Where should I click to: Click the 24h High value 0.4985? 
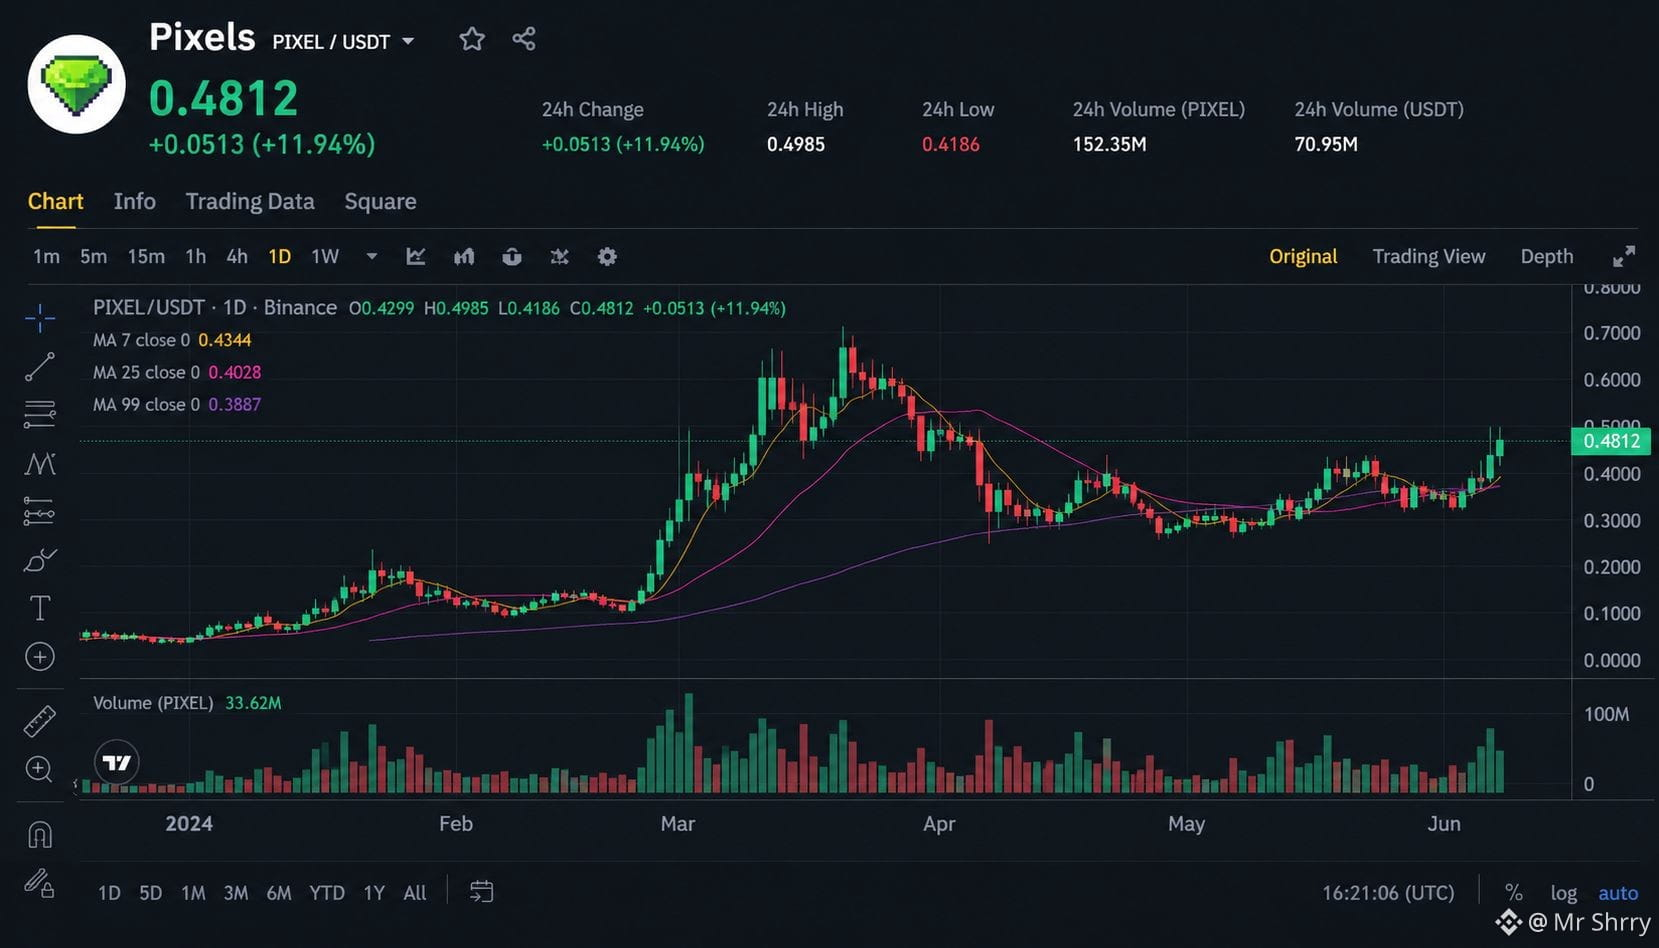(796, 144)
